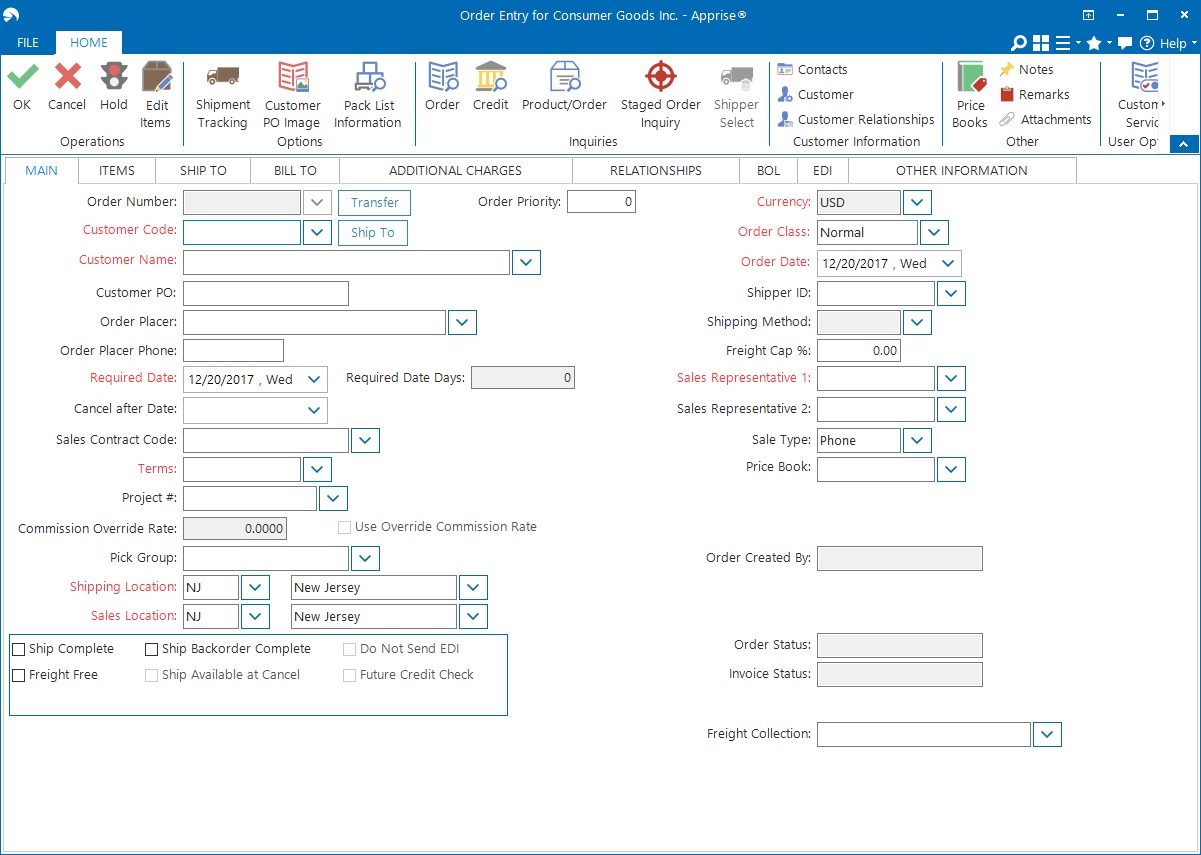Open the Terms dropdown
Image resolution: width=1201 pixels, height=855 pixels.
click(317, 469)
